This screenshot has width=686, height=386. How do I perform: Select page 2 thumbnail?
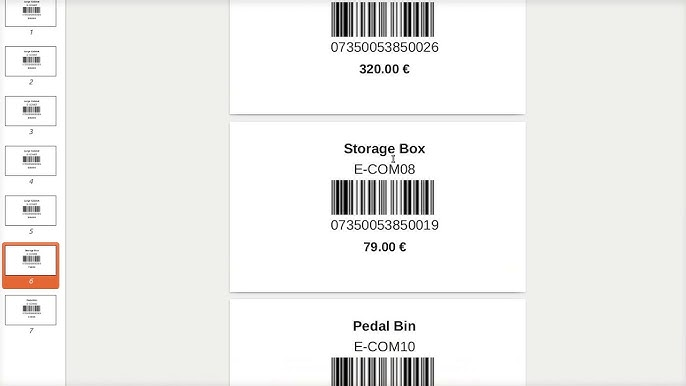pyautogui.click(x=31, y=61)
